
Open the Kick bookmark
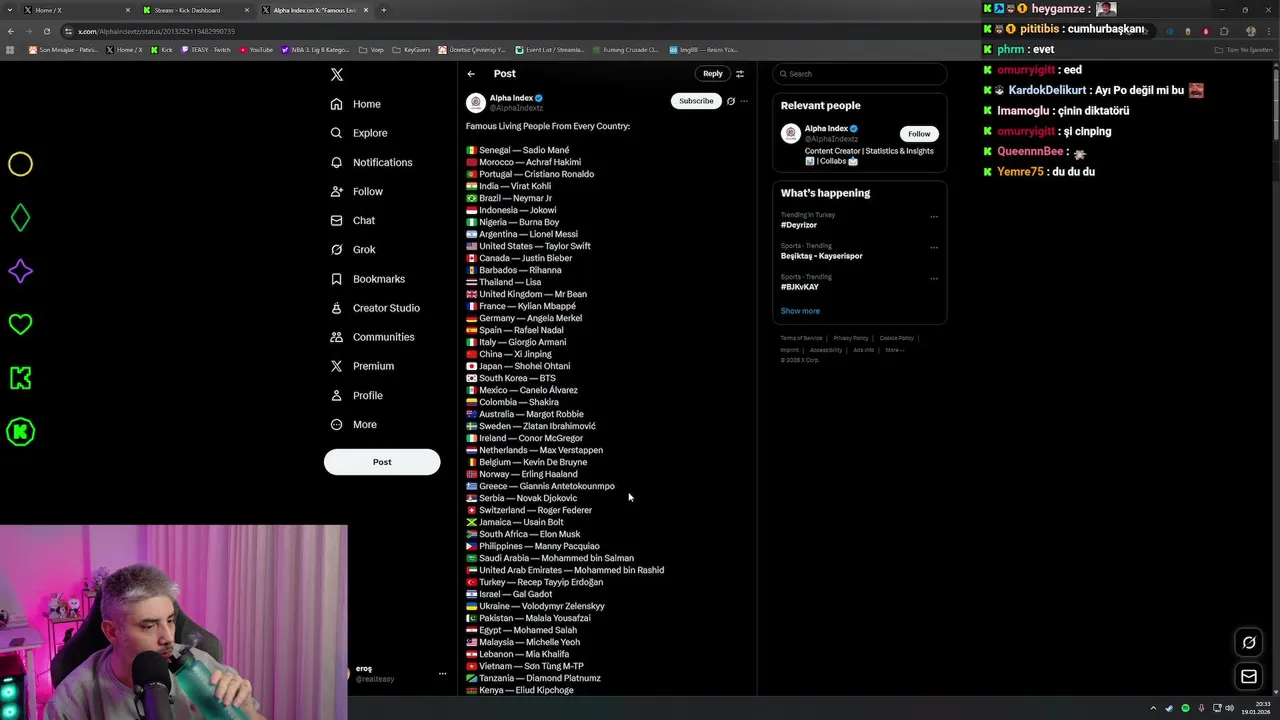coord(162,49)
